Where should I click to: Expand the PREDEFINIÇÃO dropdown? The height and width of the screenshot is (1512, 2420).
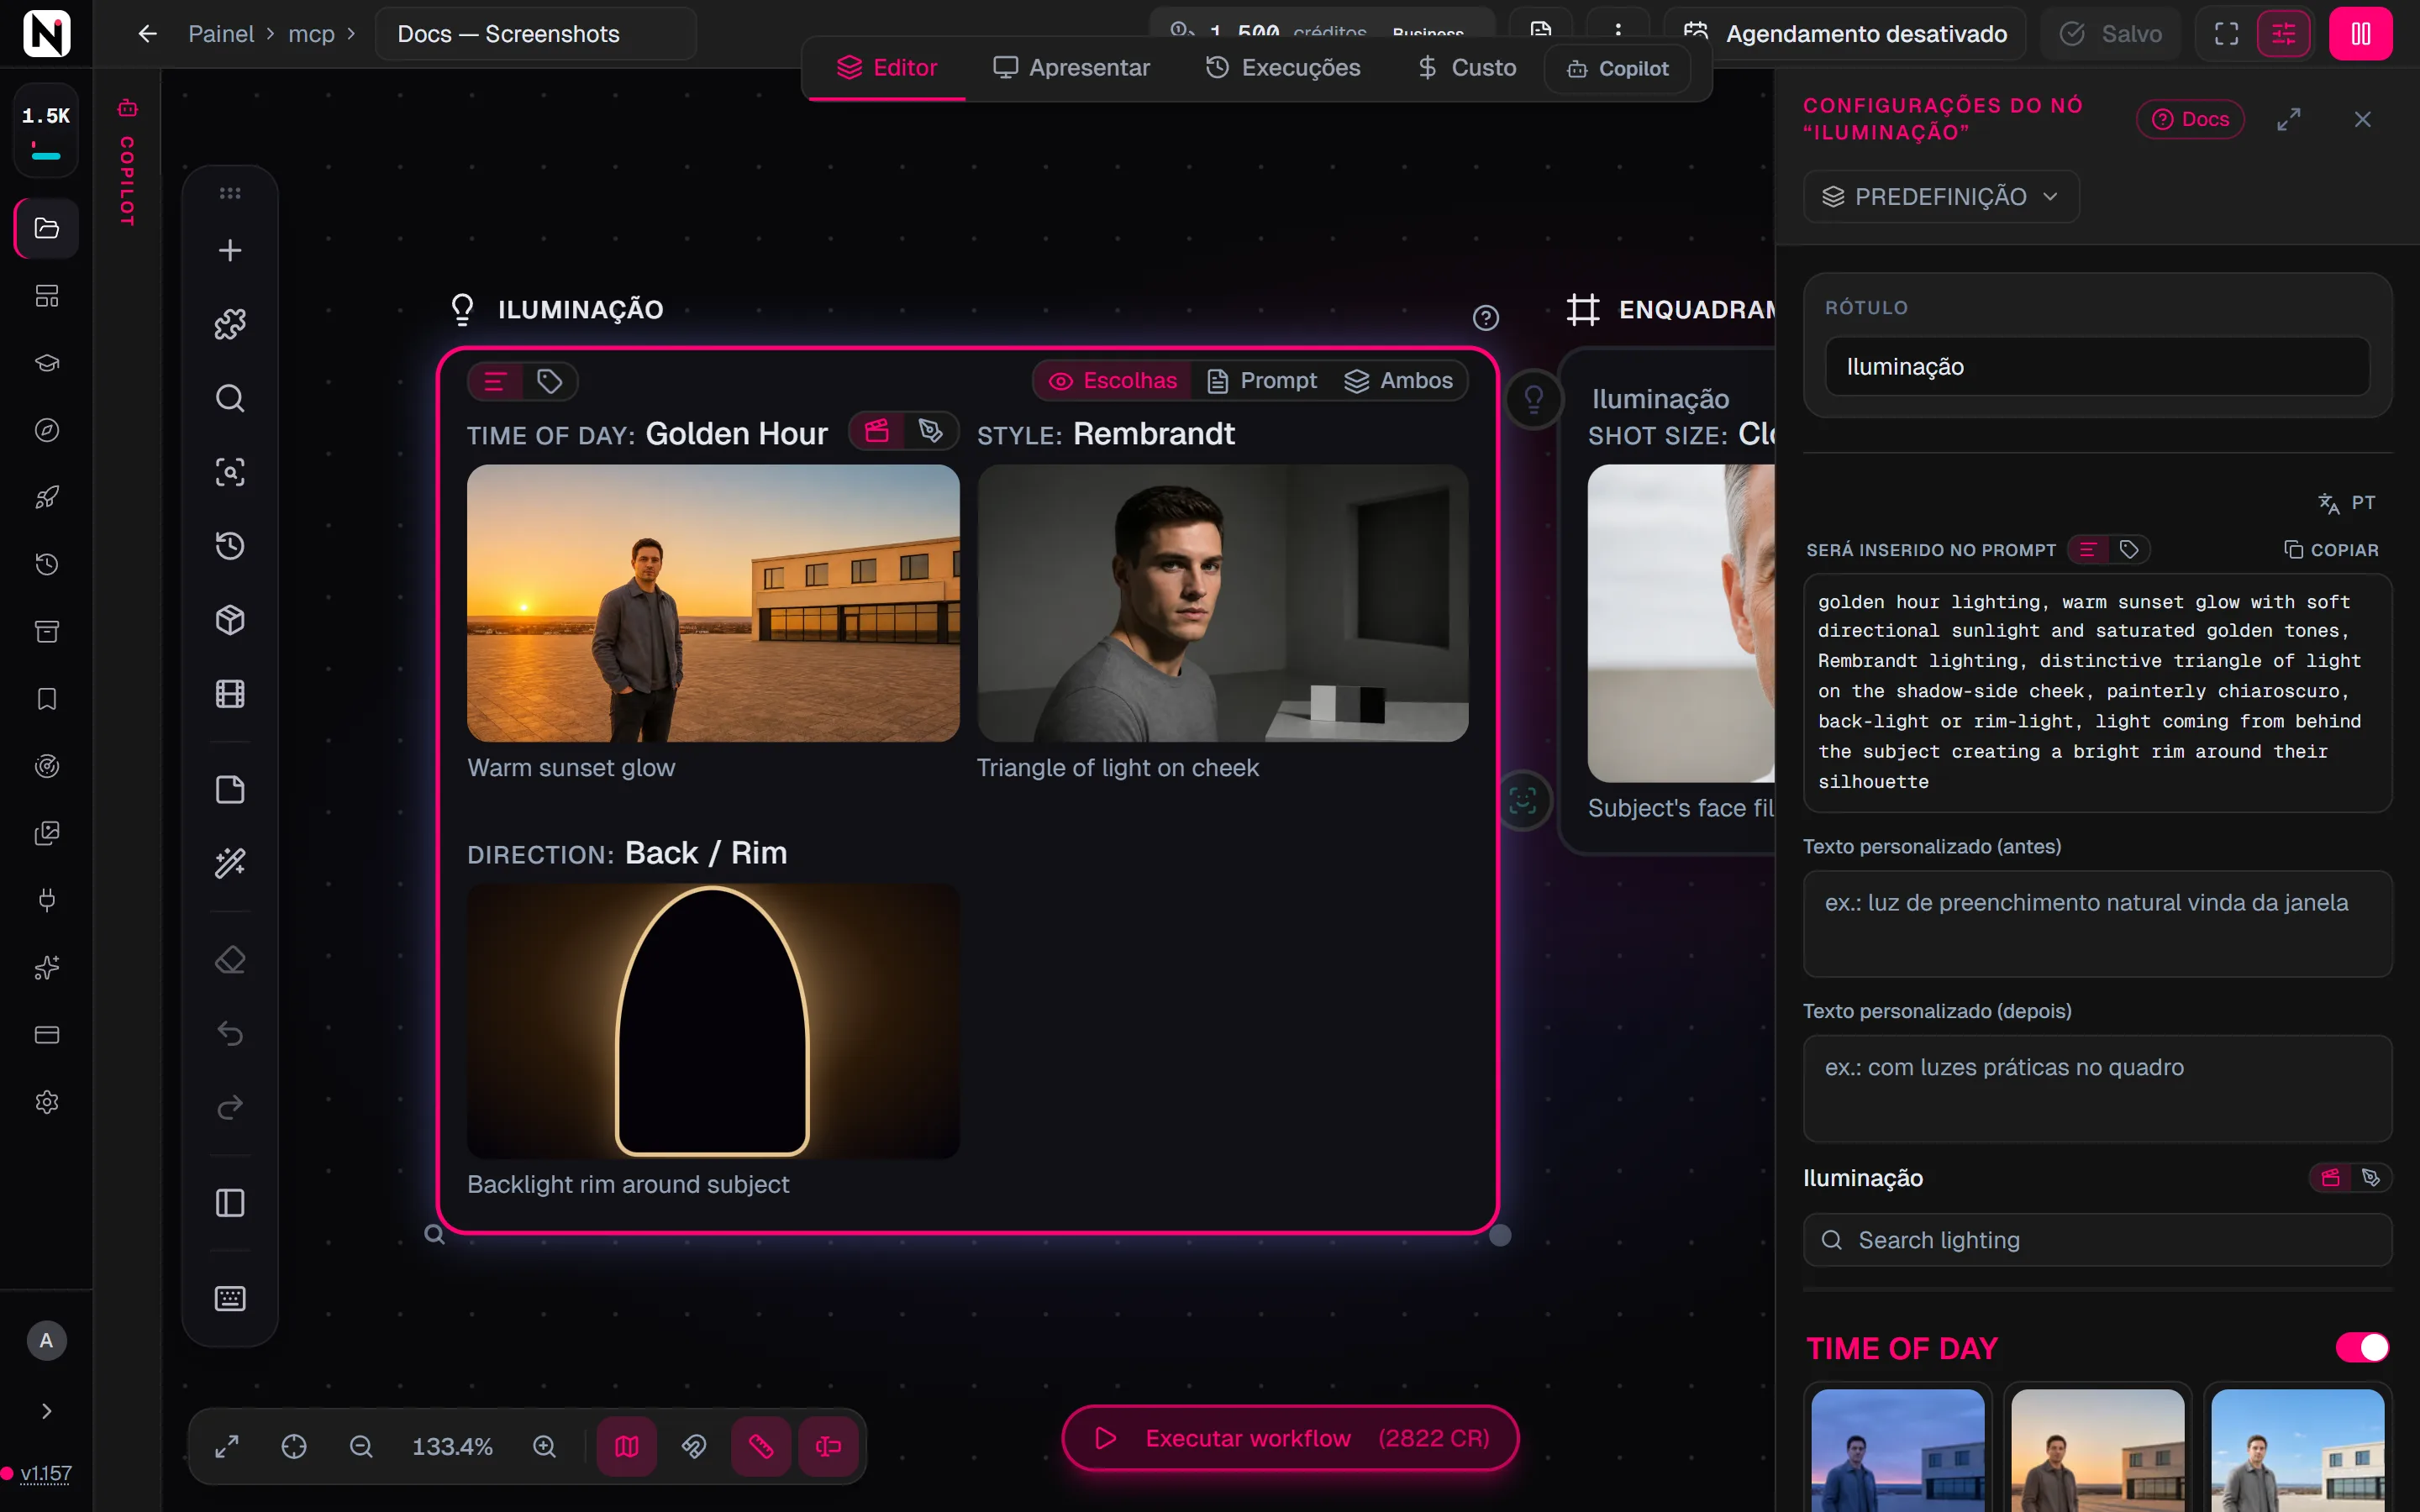coord(1941,197)
